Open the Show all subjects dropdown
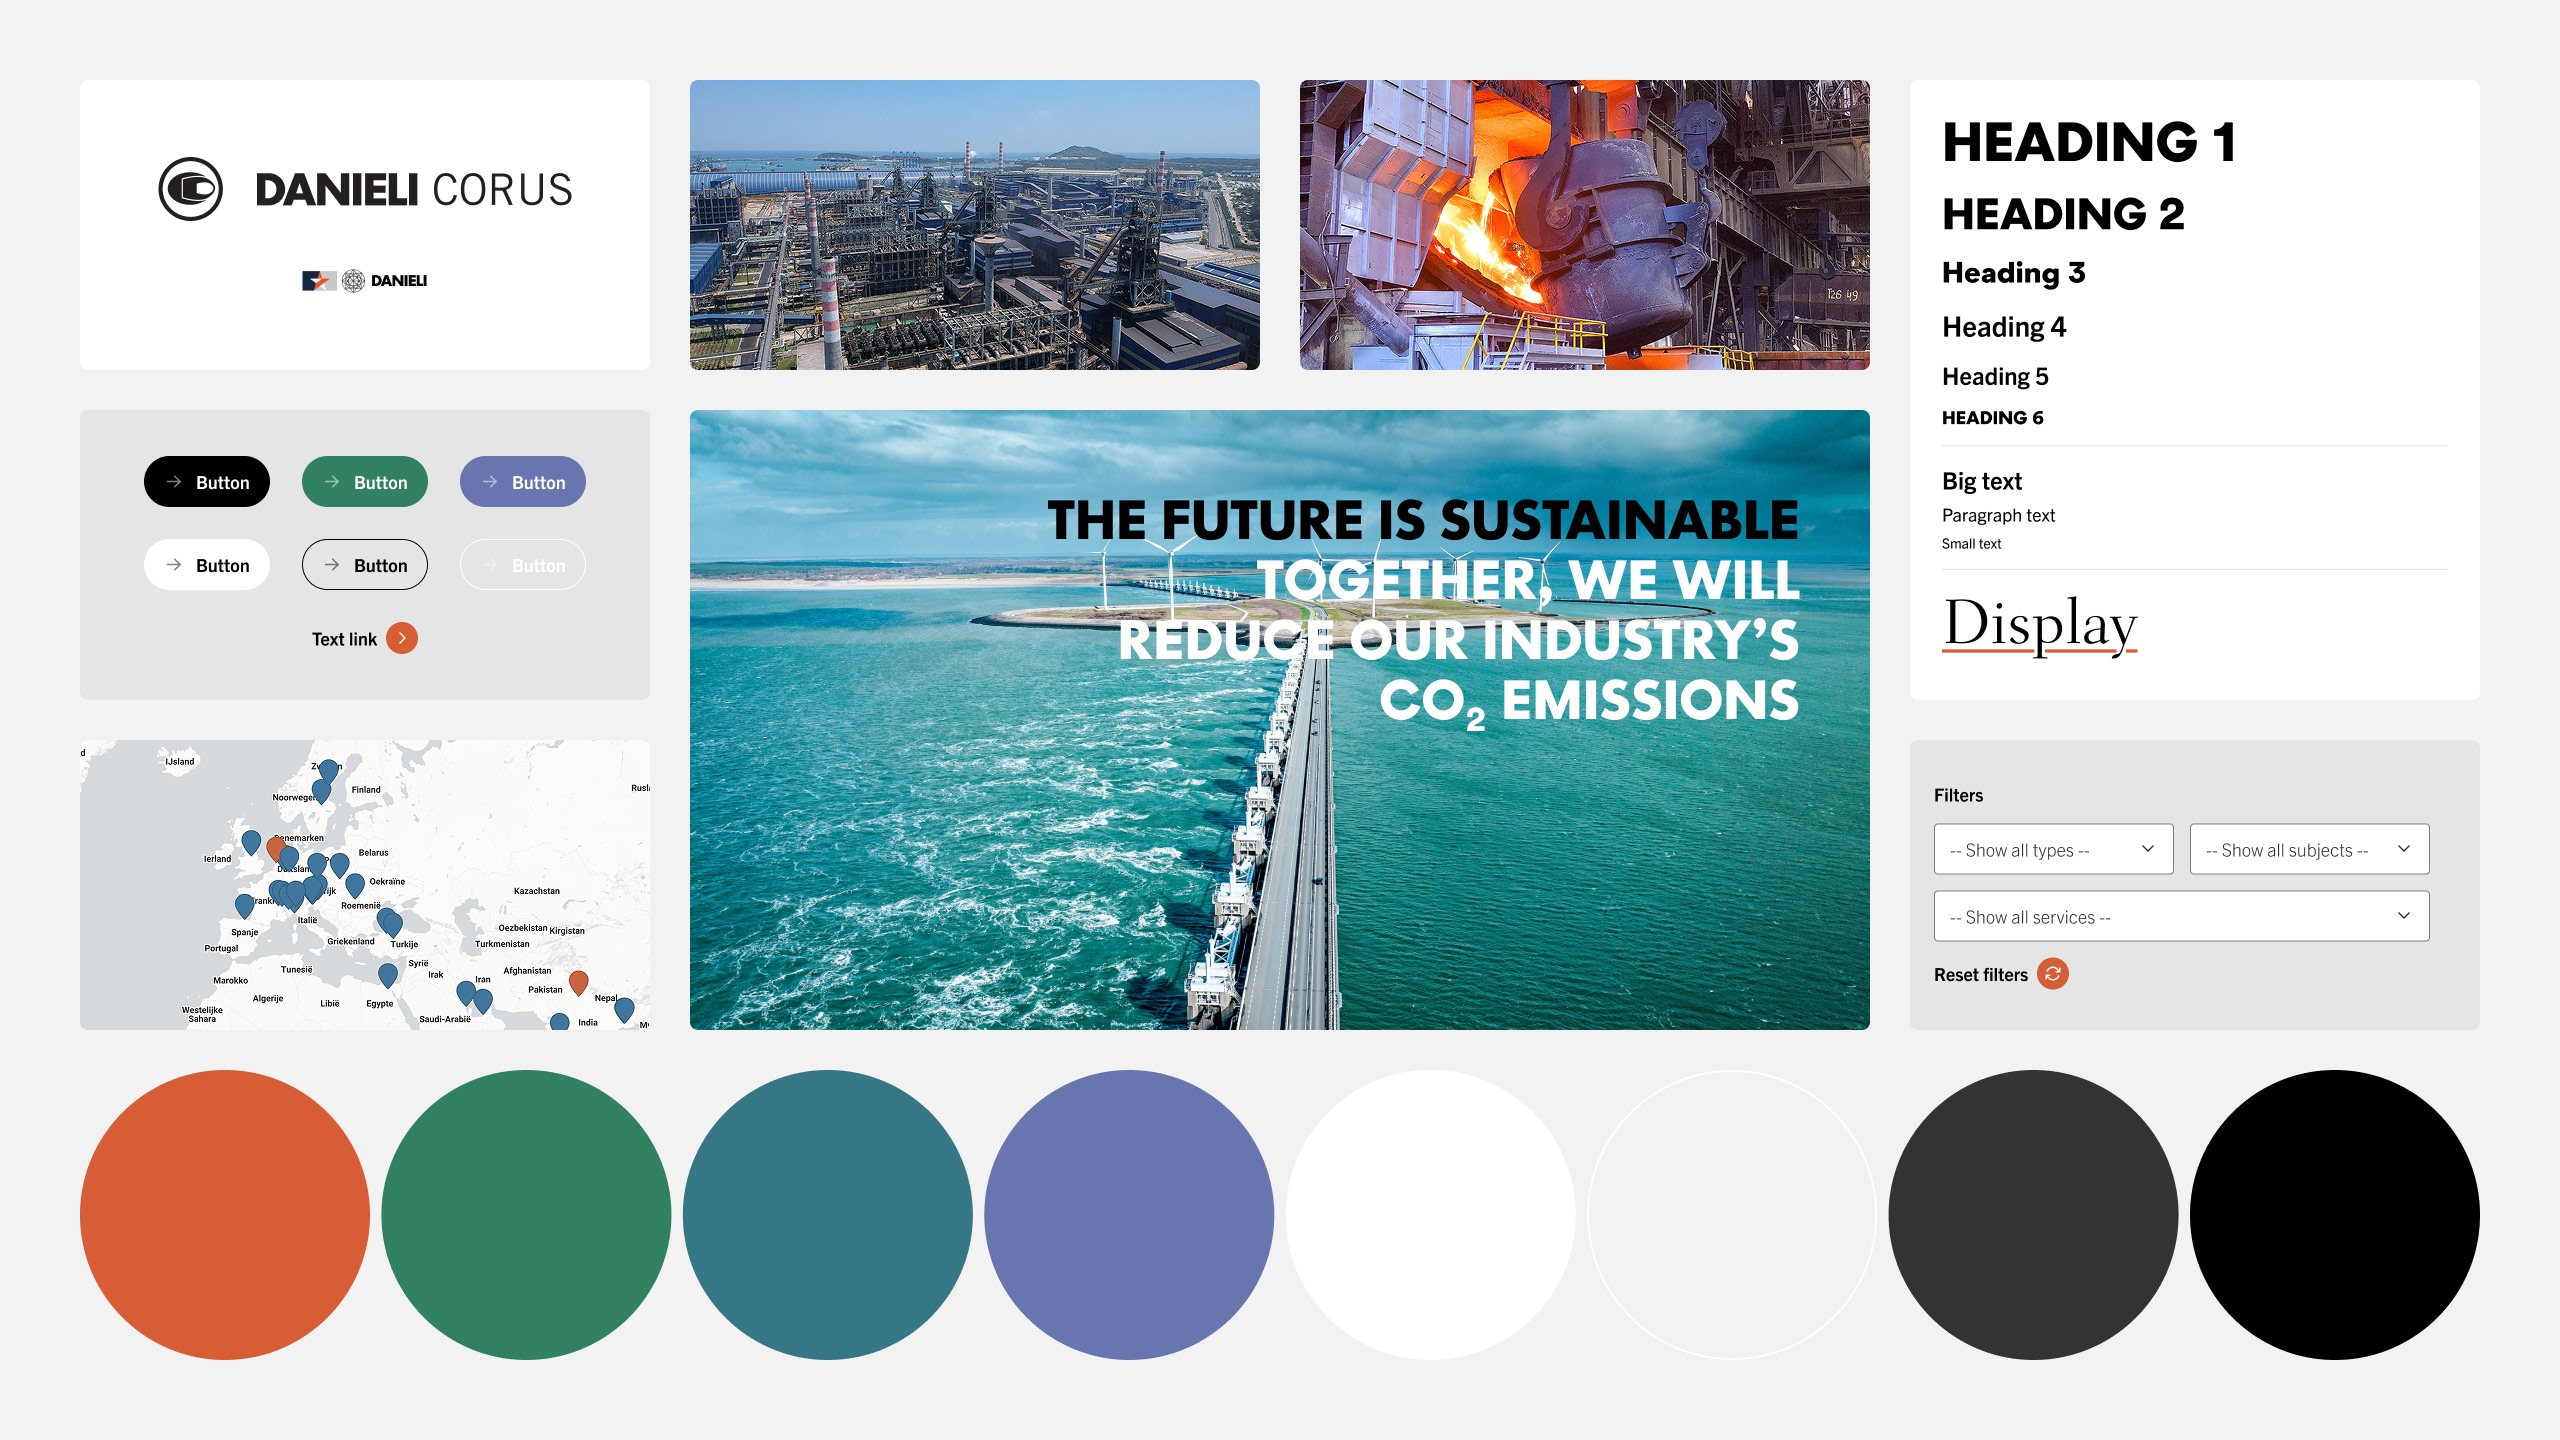Screen dimensions: 2560x1440 point(2309,849)
